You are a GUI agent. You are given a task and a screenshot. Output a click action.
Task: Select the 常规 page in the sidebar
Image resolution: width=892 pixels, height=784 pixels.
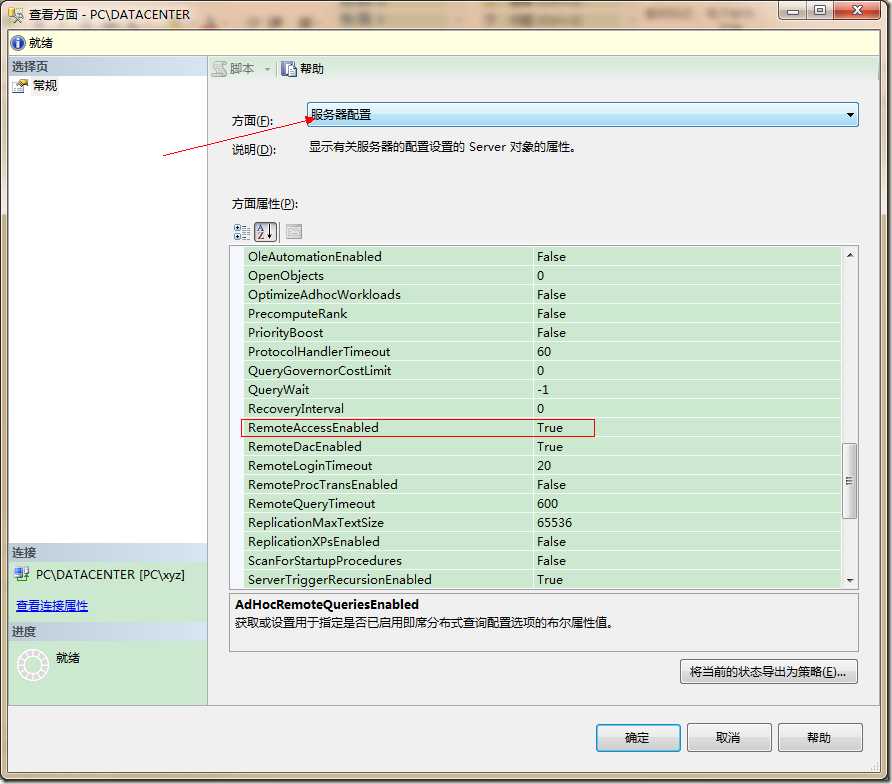click(x=44, y=86)
